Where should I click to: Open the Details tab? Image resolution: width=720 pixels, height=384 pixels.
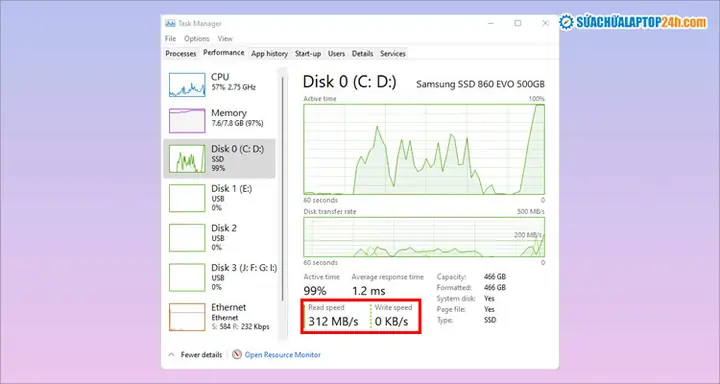click(362, 54)
